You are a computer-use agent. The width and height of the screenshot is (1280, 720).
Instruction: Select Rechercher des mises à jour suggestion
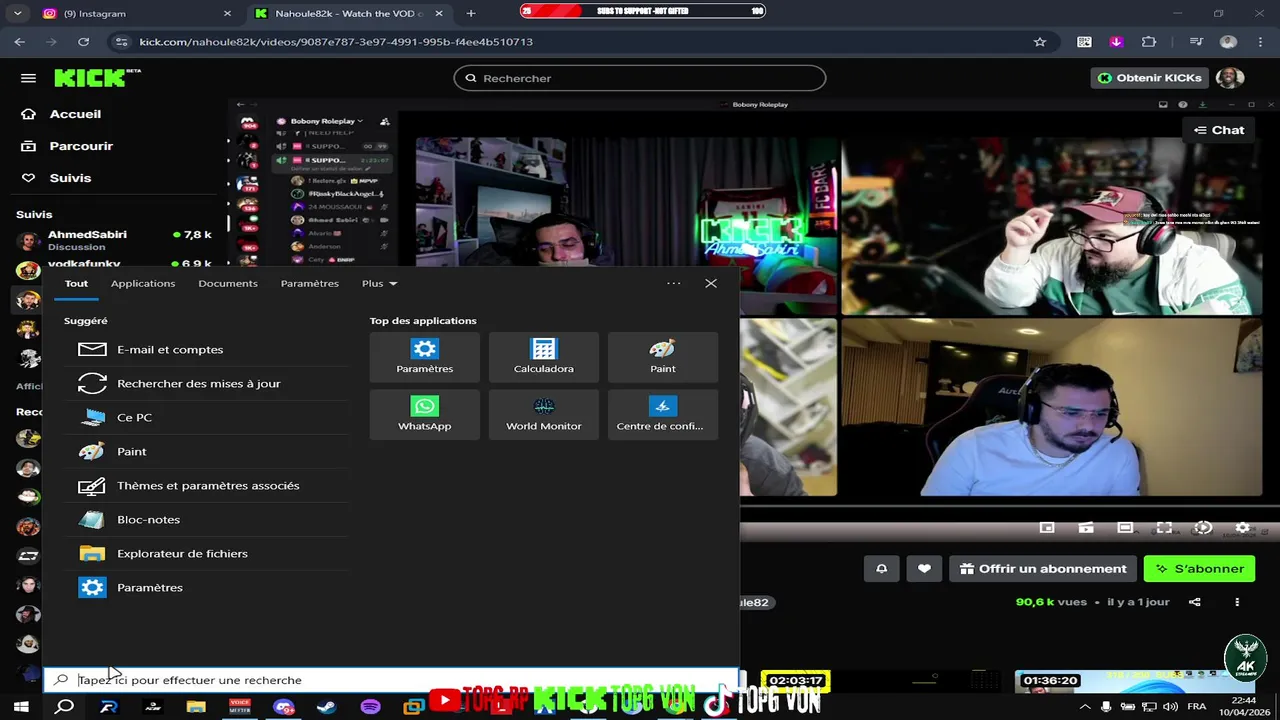[x=208, y=383]
